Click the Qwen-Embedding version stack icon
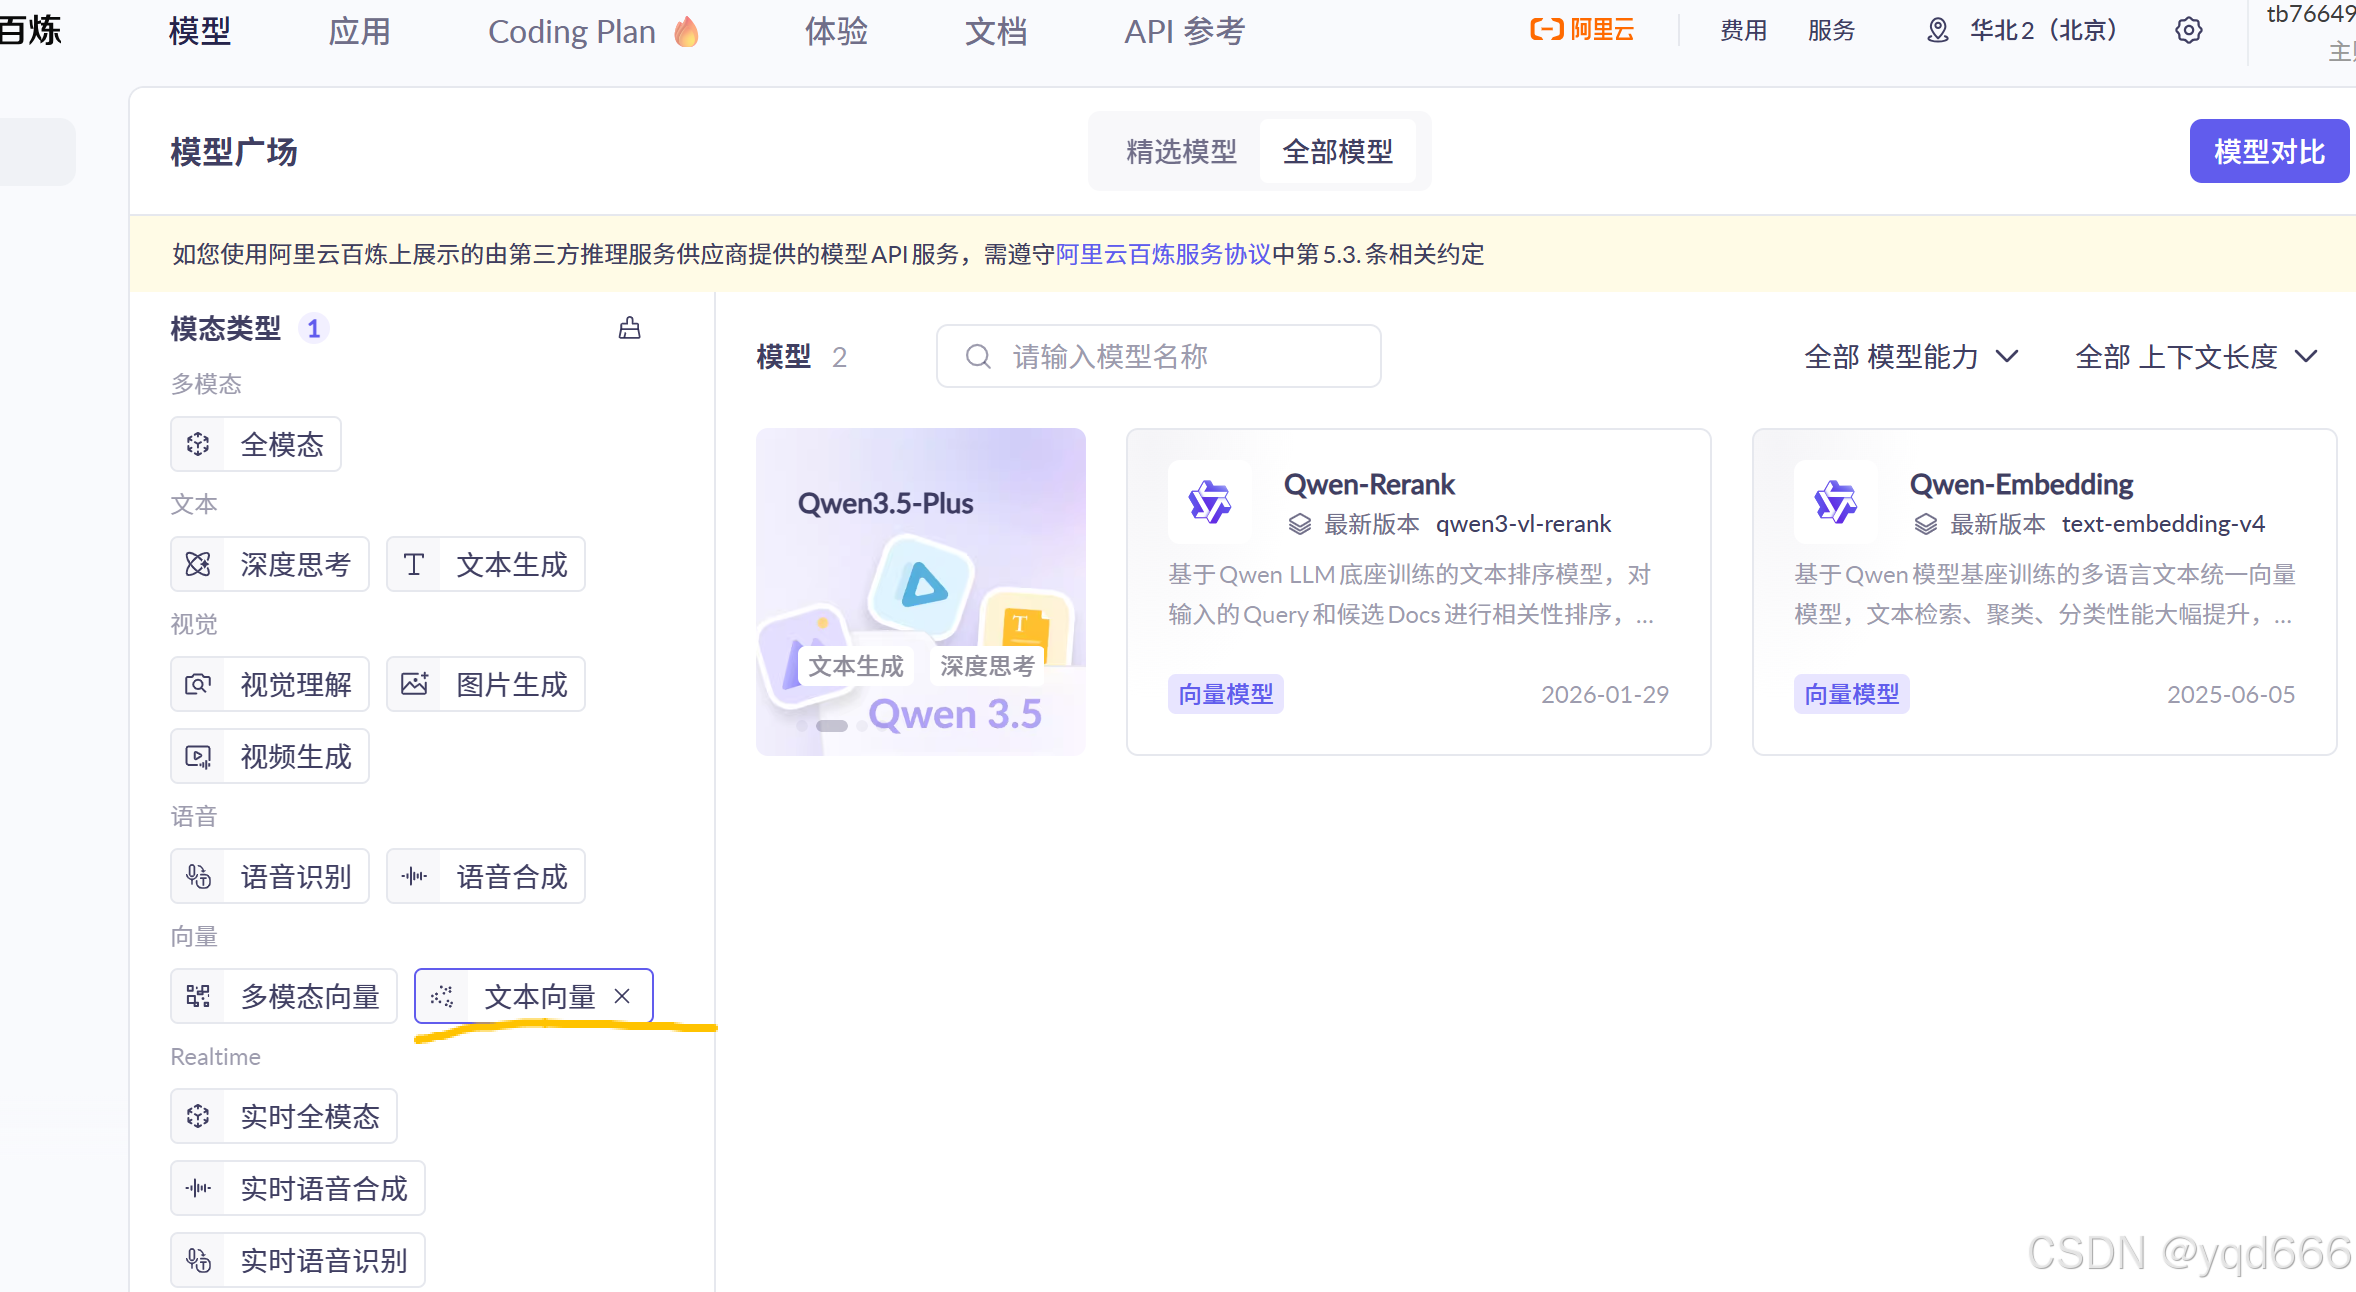Viewport: 2356px width, 1292px height. coord(1926,524)
